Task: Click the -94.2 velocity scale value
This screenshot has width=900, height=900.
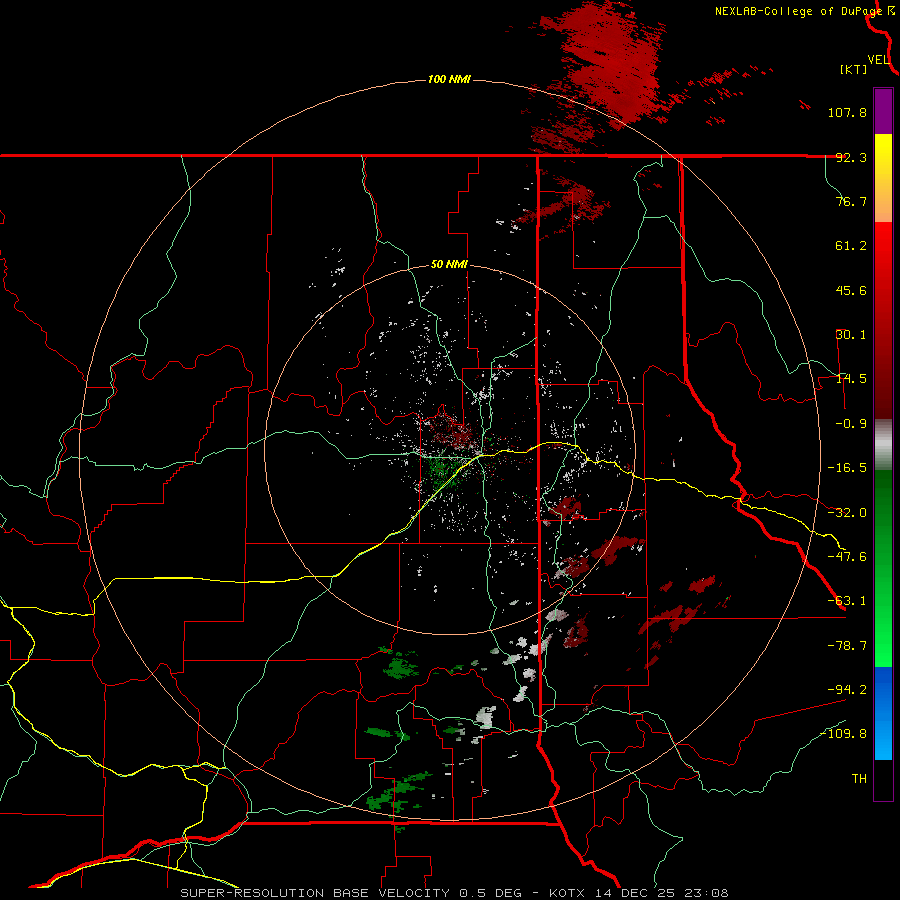Action: (x=847, y=689)
